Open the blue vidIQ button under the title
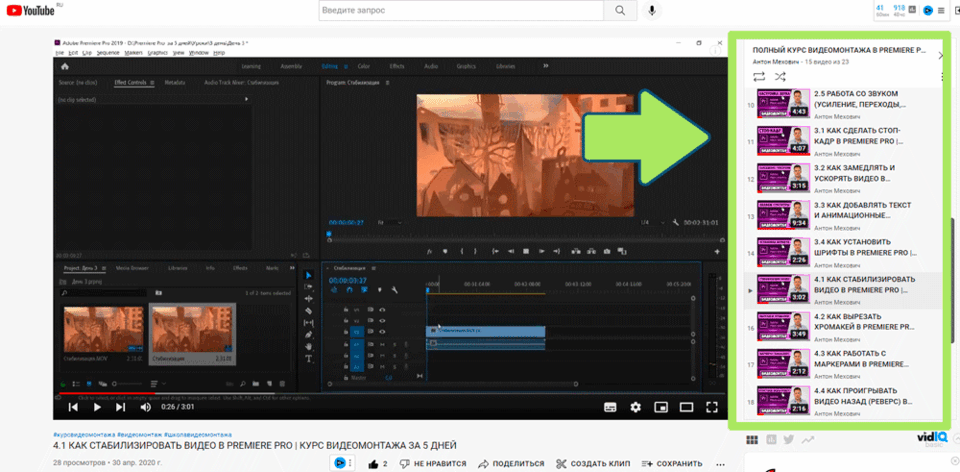Viewport: 960px width, 472px height. click(339, 463)
